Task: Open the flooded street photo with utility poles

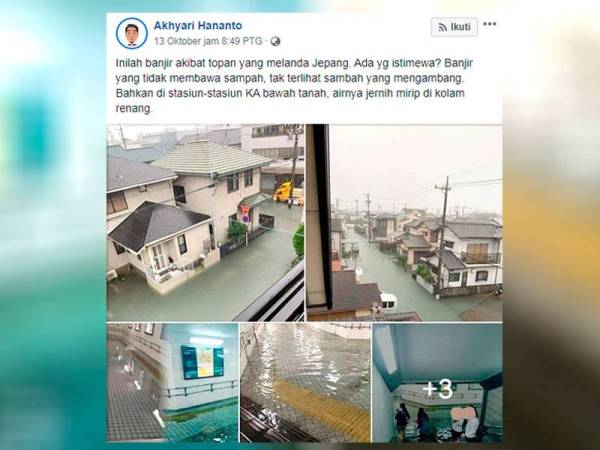Action: click(404, 223)
